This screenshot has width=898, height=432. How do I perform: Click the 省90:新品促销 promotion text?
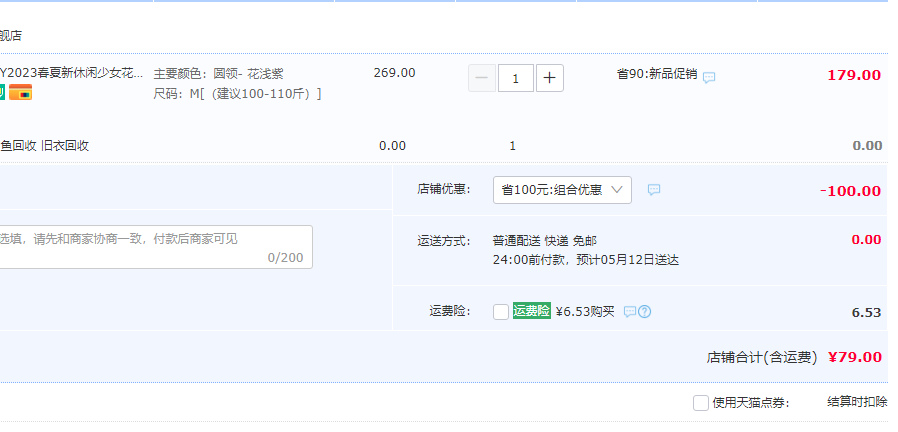(x=657, y=74)
